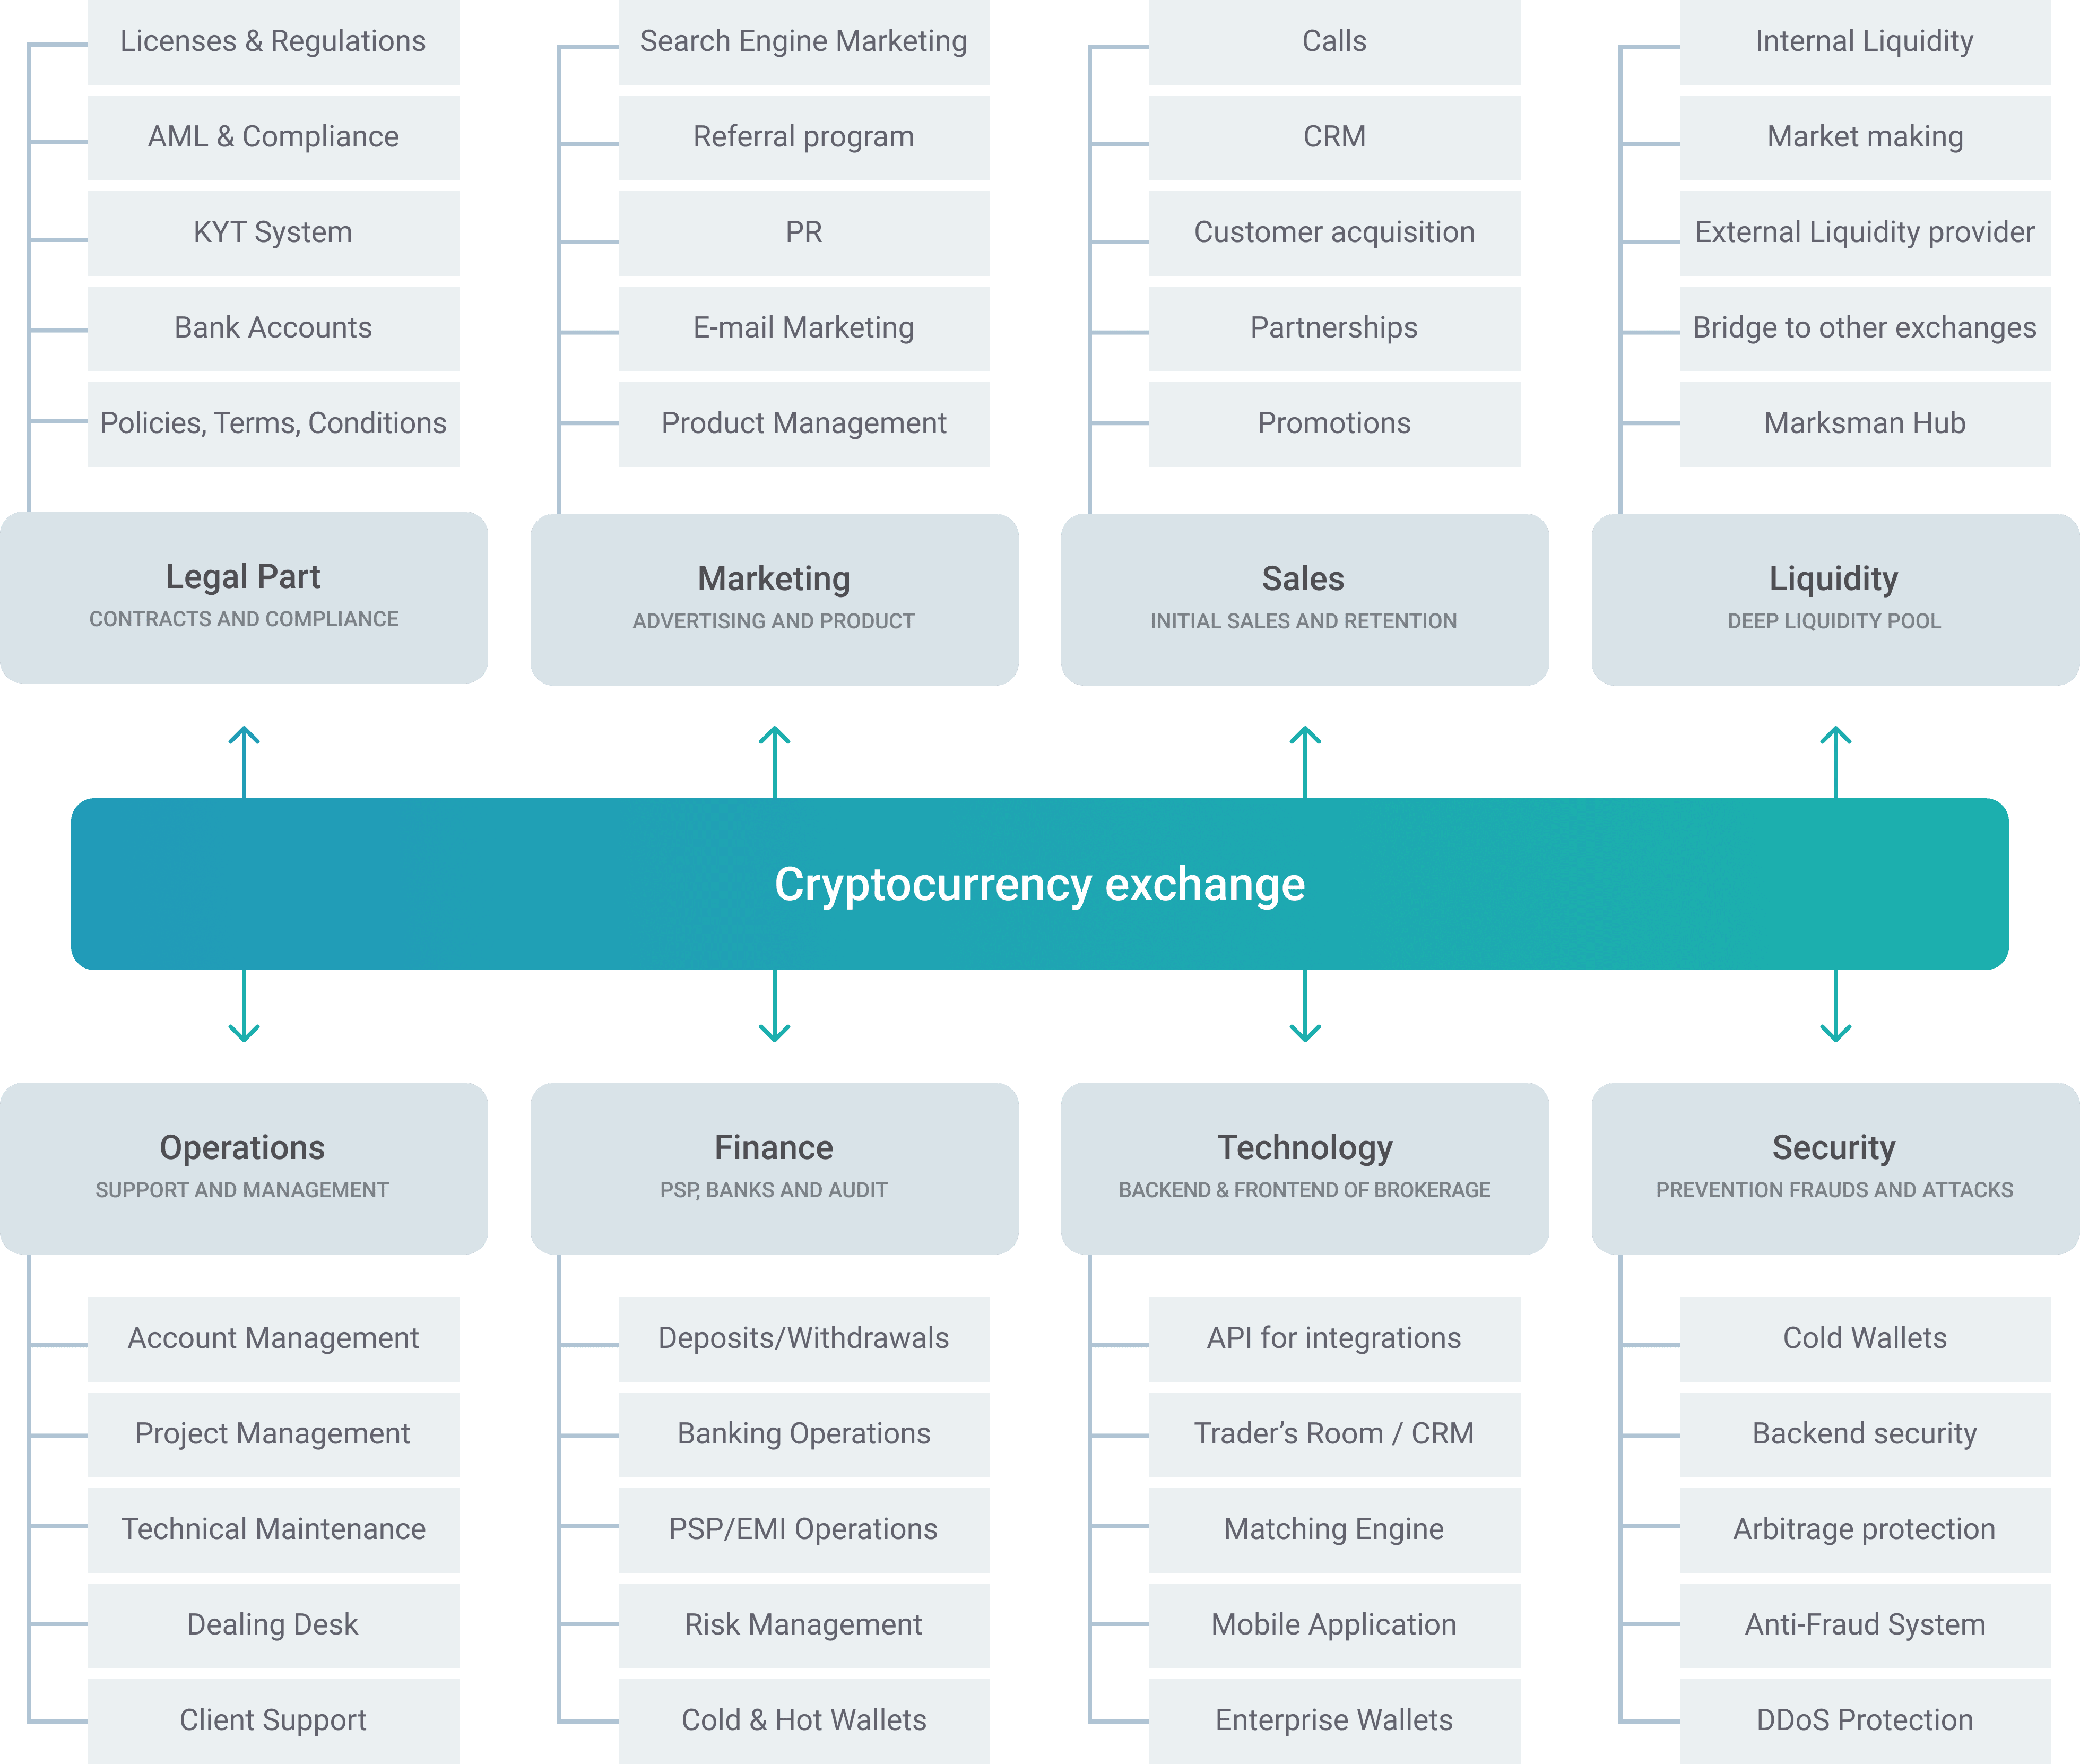Click the Technical Maintenance item
This screenshot has width=2080, height=1764.
coord(273,1530)
